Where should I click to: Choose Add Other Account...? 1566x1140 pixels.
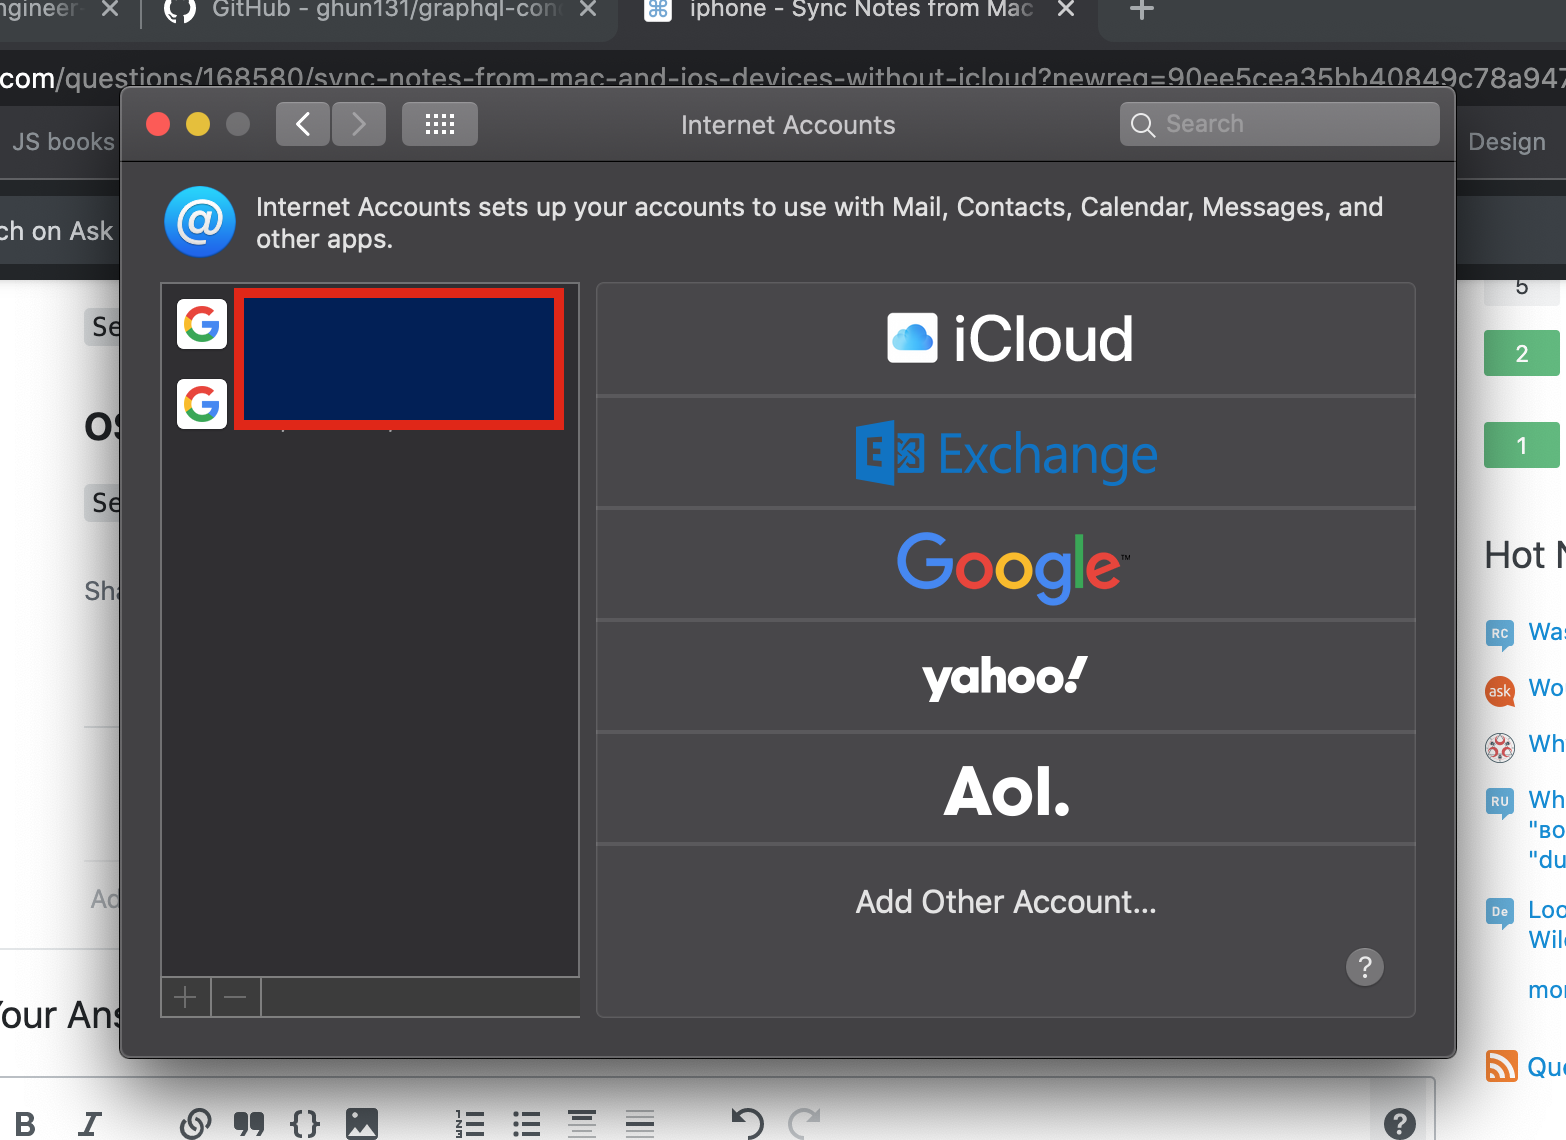click(x=1006, y=902)
